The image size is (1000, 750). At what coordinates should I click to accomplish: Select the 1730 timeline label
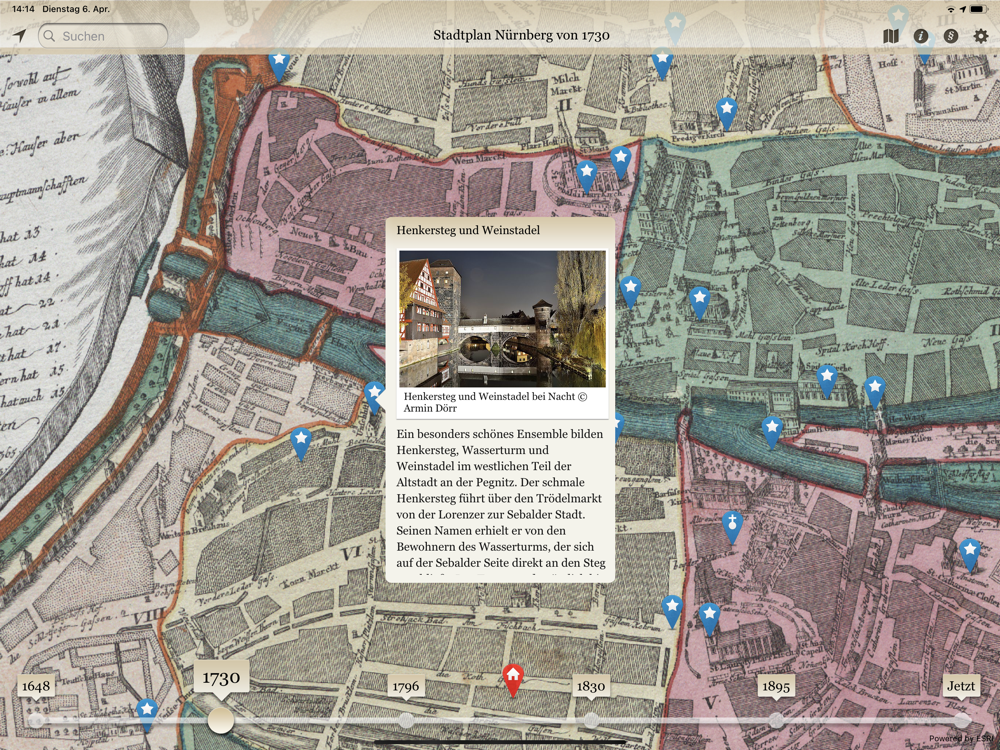(221, 677)
